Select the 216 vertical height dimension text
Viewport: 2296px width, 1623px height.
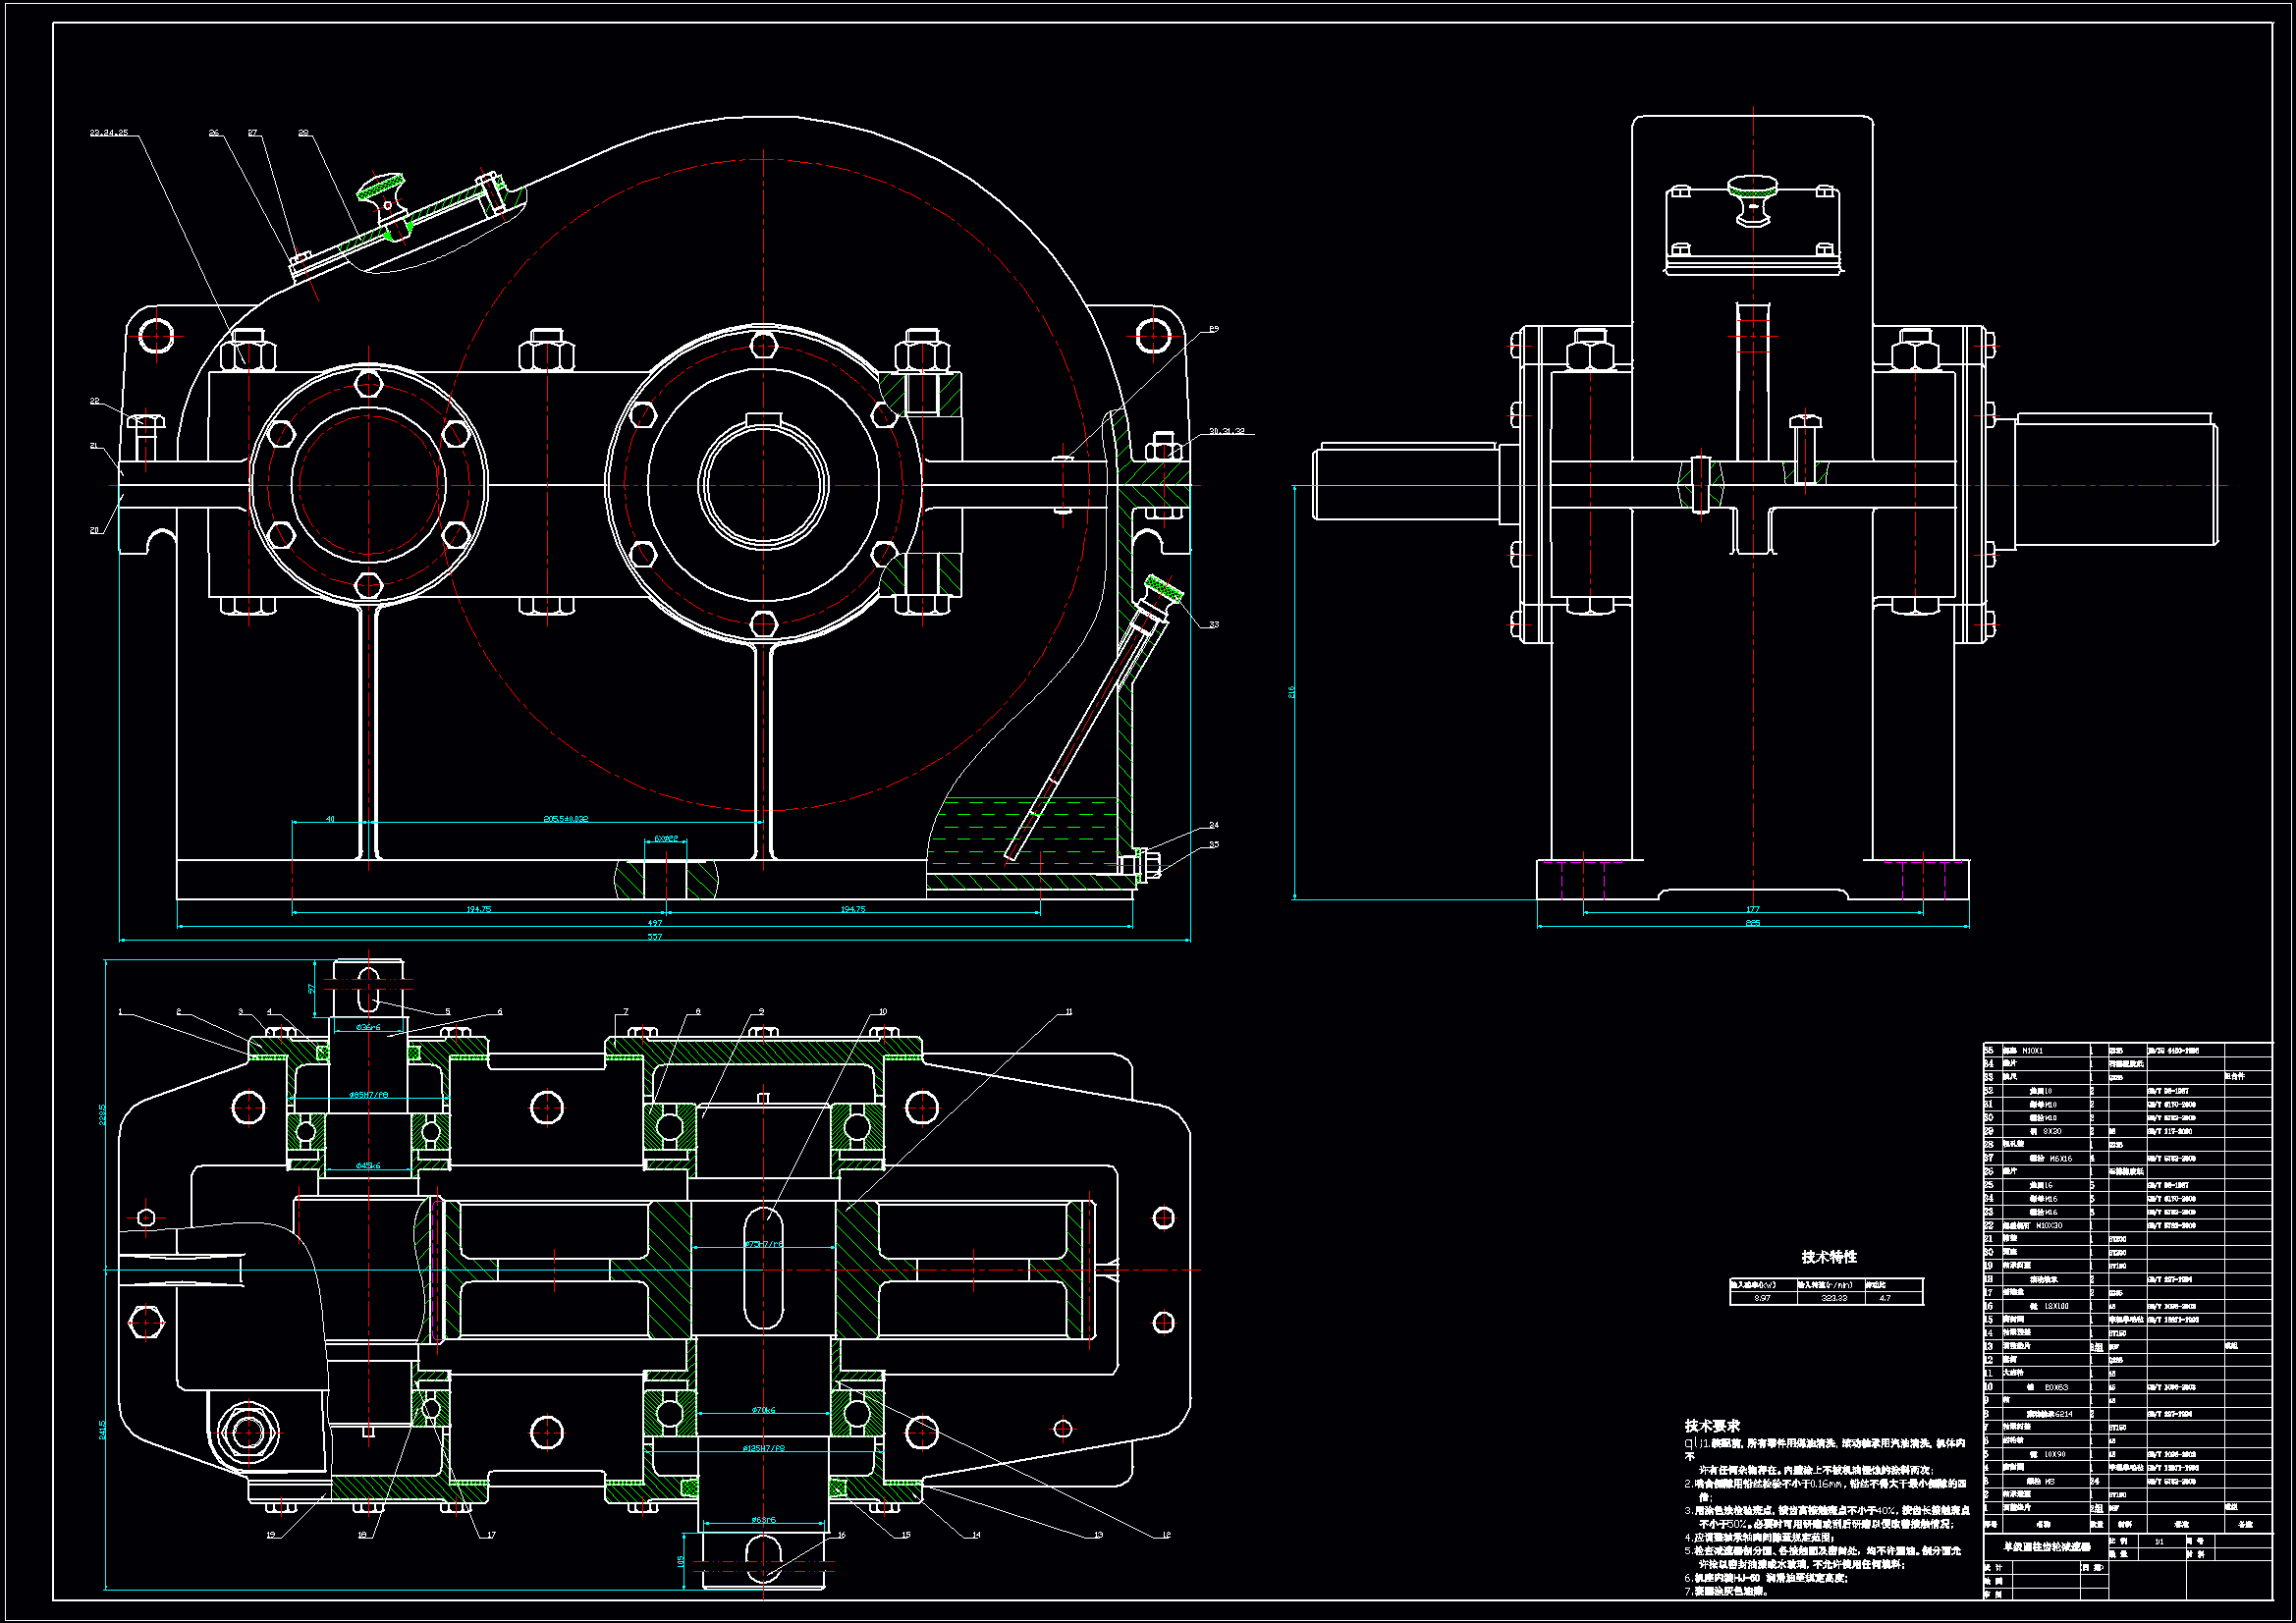[x=1291, y=692]
